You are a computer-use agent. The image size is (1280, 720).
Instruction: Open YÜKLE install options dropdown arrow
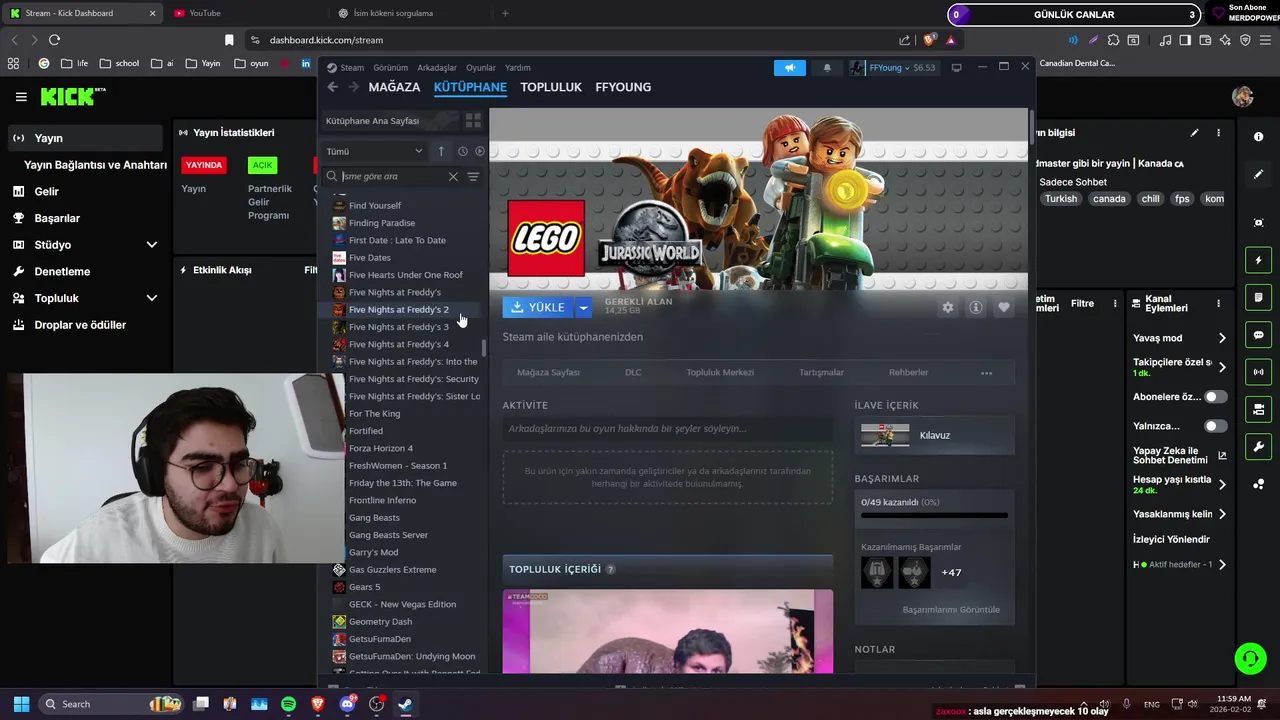click(x=583, y=307)
